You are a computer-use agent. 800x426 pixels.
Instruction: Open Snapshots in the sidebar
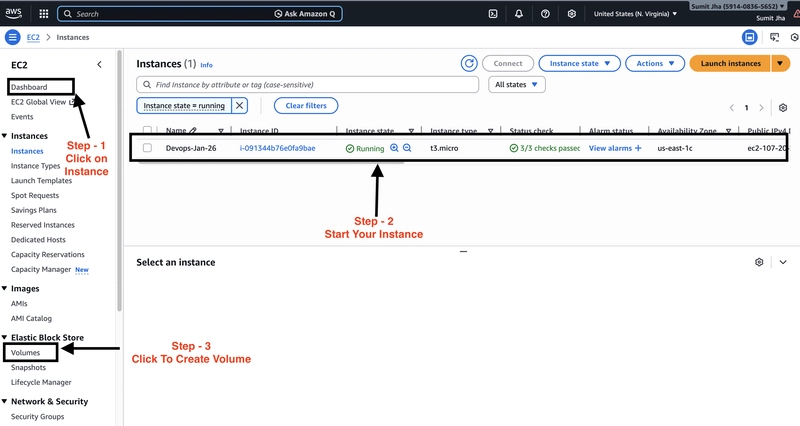tap(29, 367)
